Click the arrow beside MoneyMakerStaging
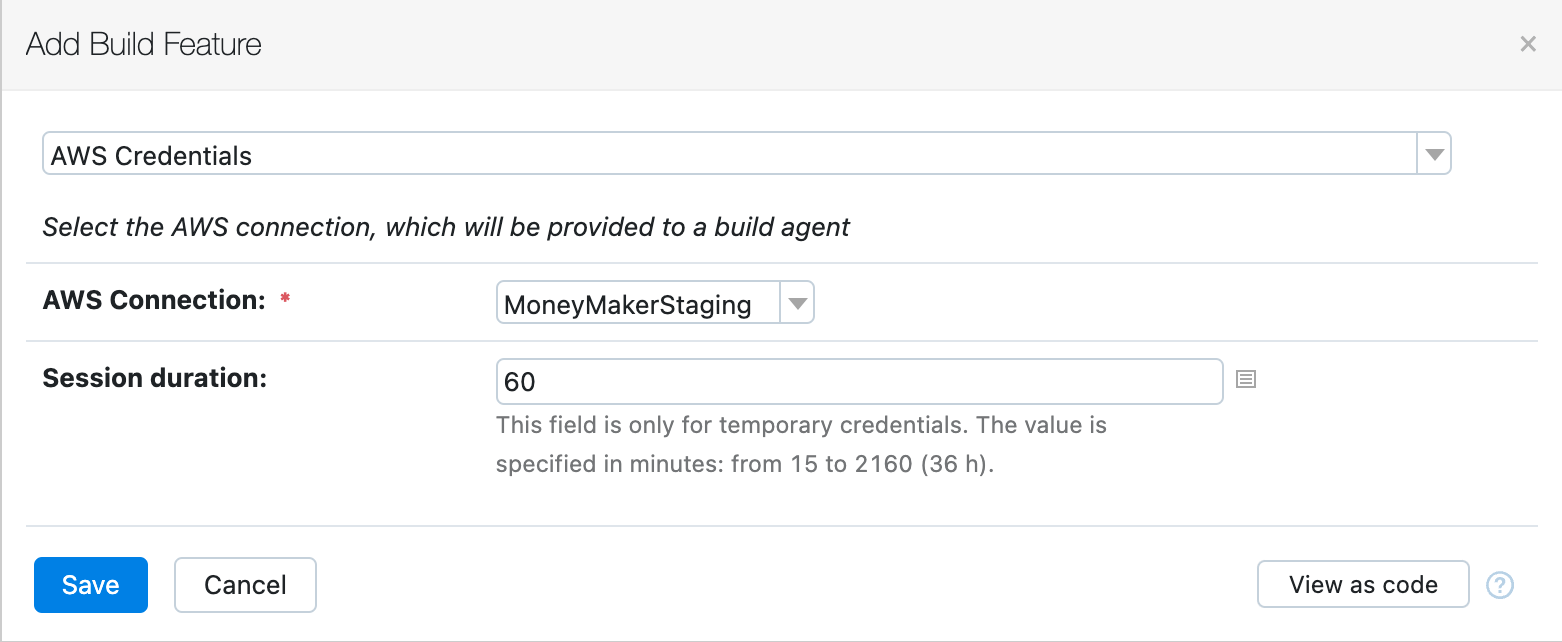This screenshot has height=642, width=1562. [797, 303]
